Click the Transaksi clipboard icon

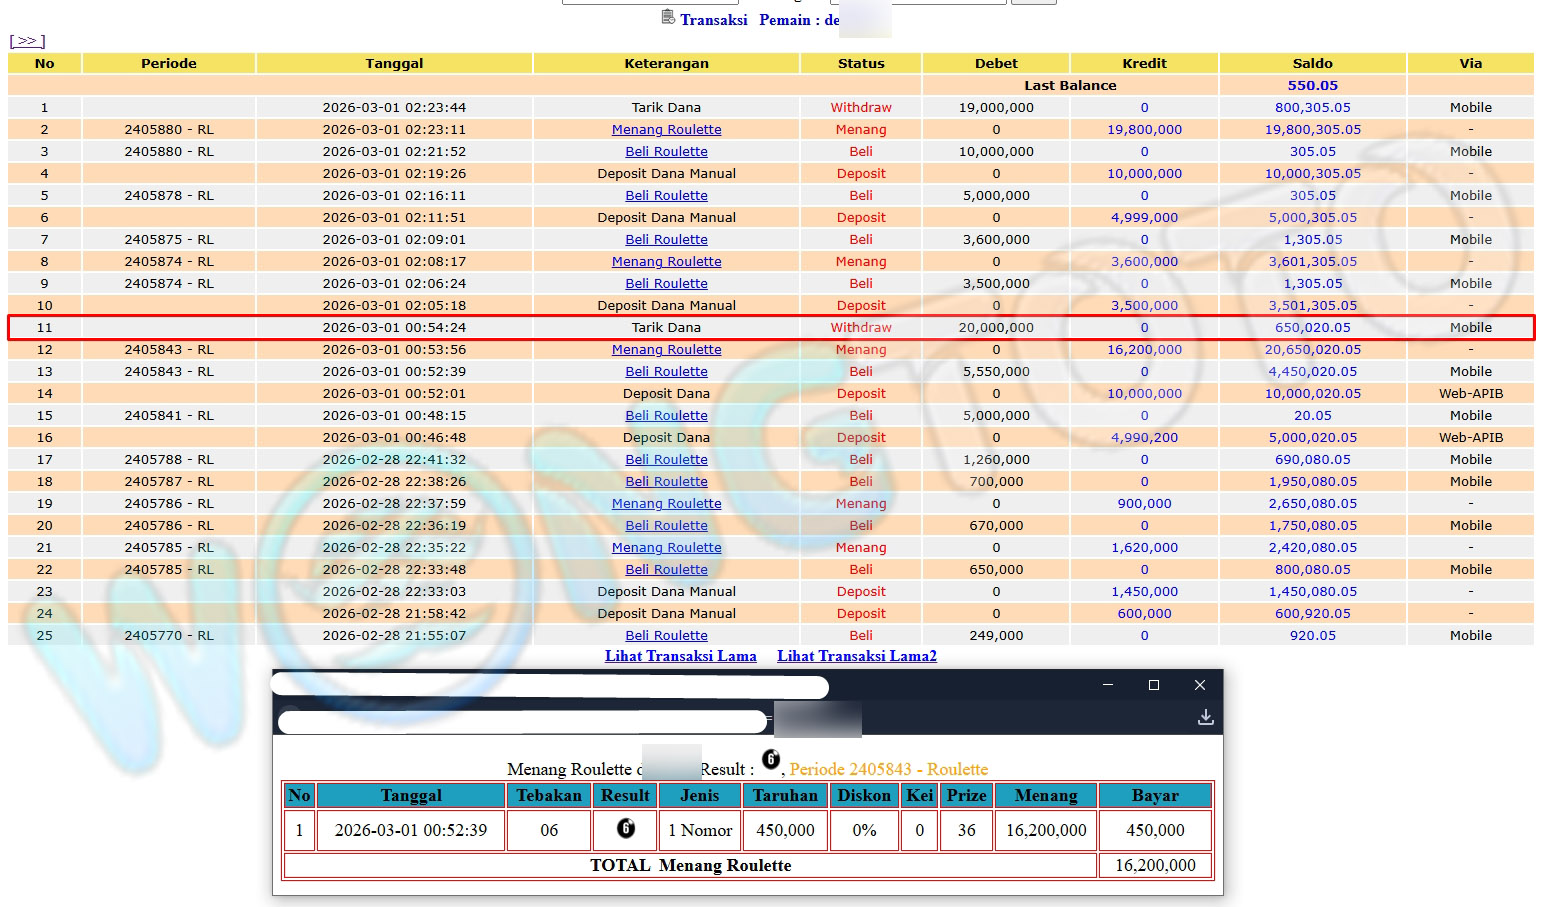667,17
